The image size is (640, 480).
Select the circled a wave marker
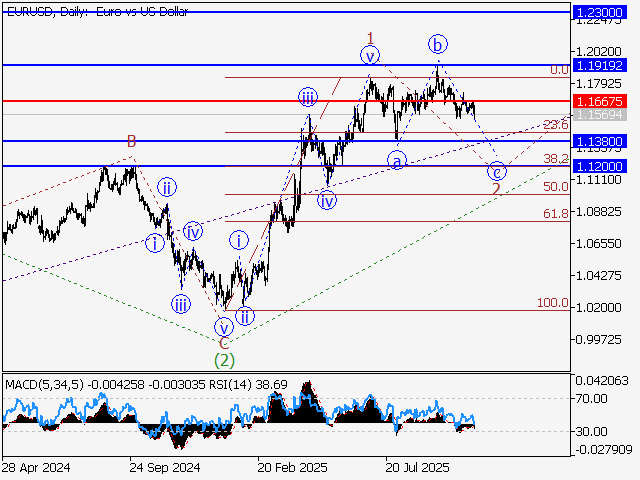click(x=397, y=160)
